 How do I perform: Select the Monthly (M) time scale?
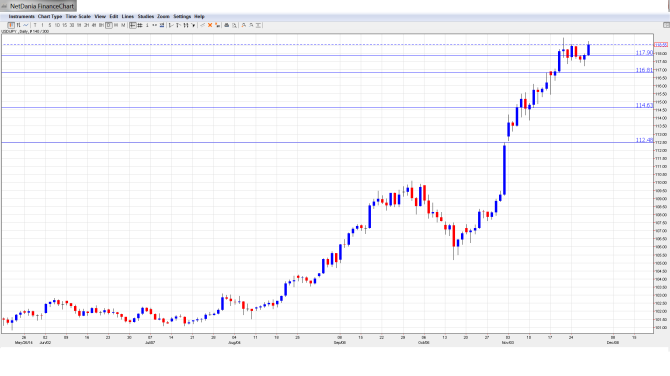[123, 25]
